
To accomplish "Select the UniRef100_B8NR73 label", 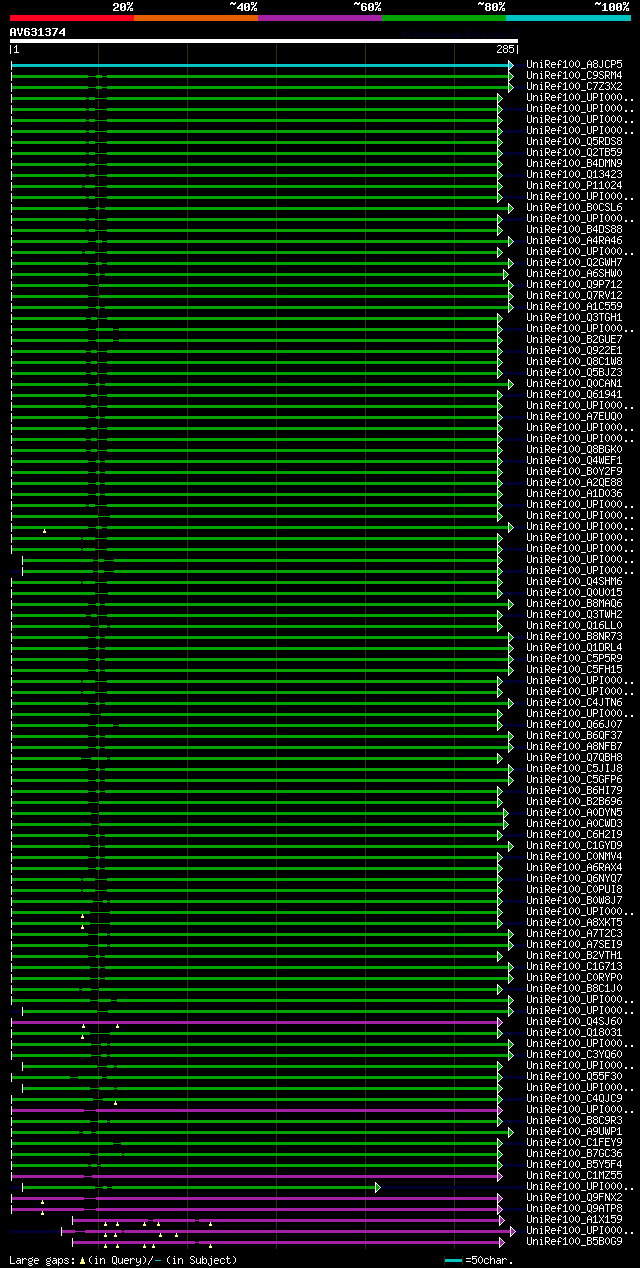I will coord(574,636).
